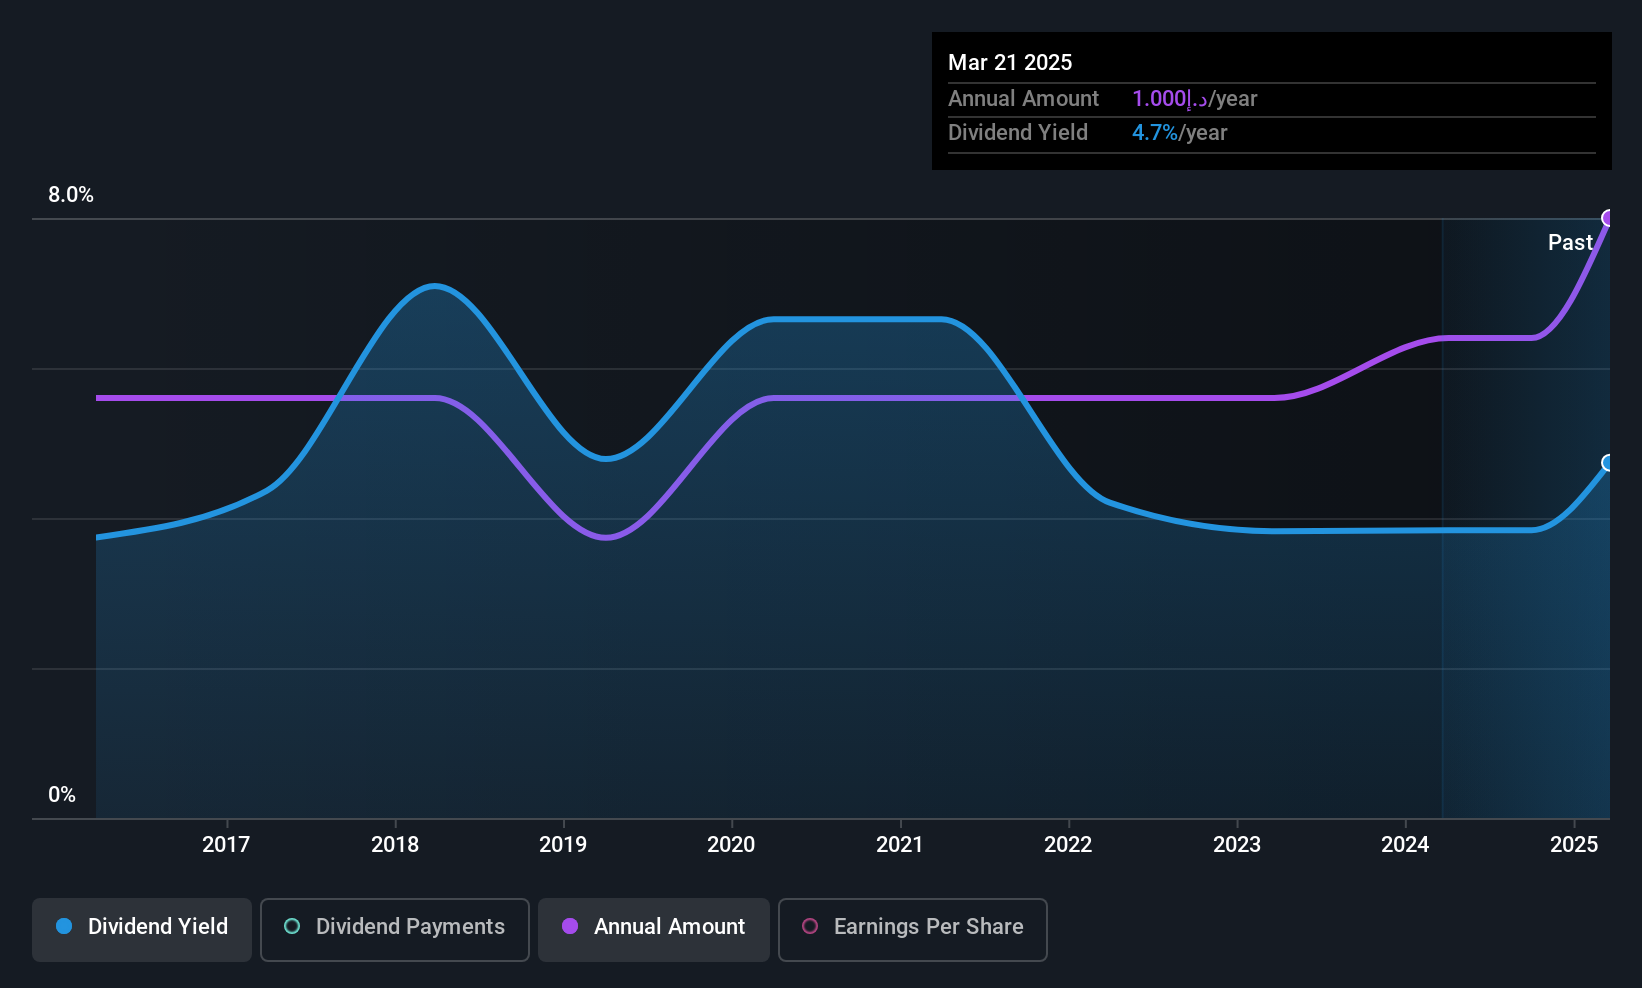Viewport: 1642px width, 988px height.
Task: Click the 2025 x-axis label
Action: pos(1574,844)
